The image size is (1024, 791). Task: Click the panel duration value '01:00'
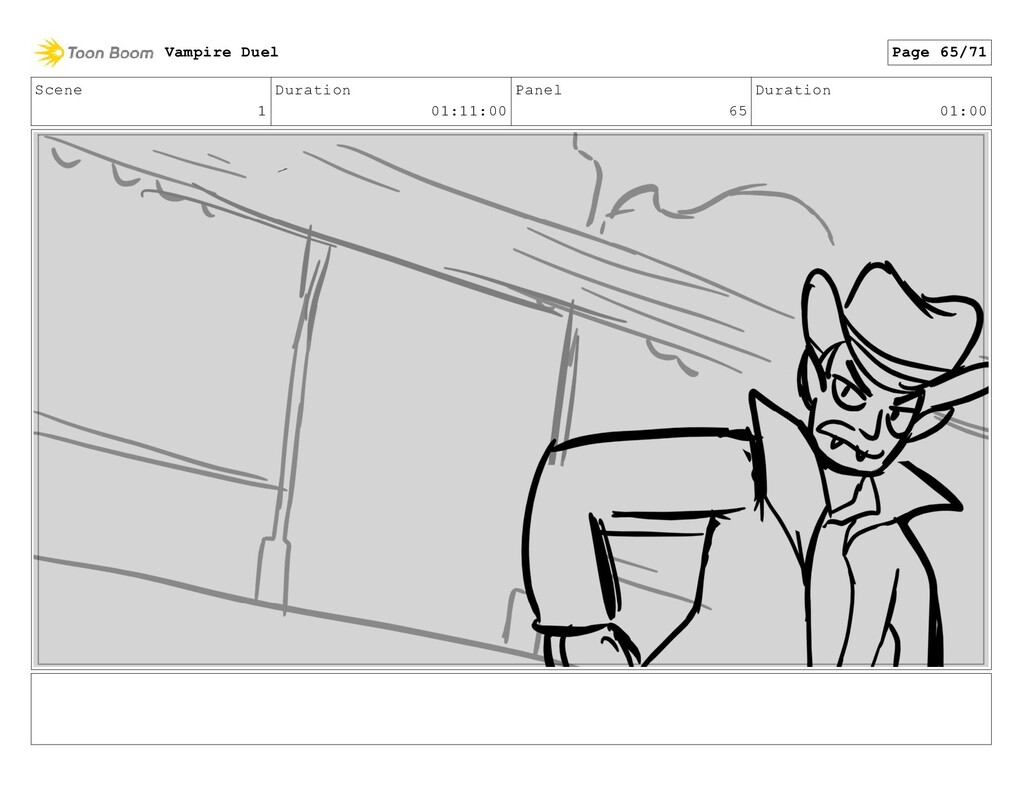pos(963,111)
